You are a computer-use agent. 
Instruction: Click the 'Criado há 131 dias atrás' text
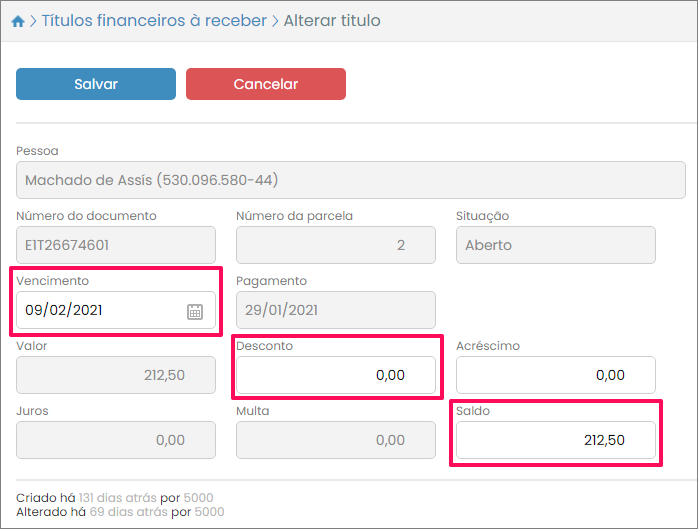coord(115,497)
